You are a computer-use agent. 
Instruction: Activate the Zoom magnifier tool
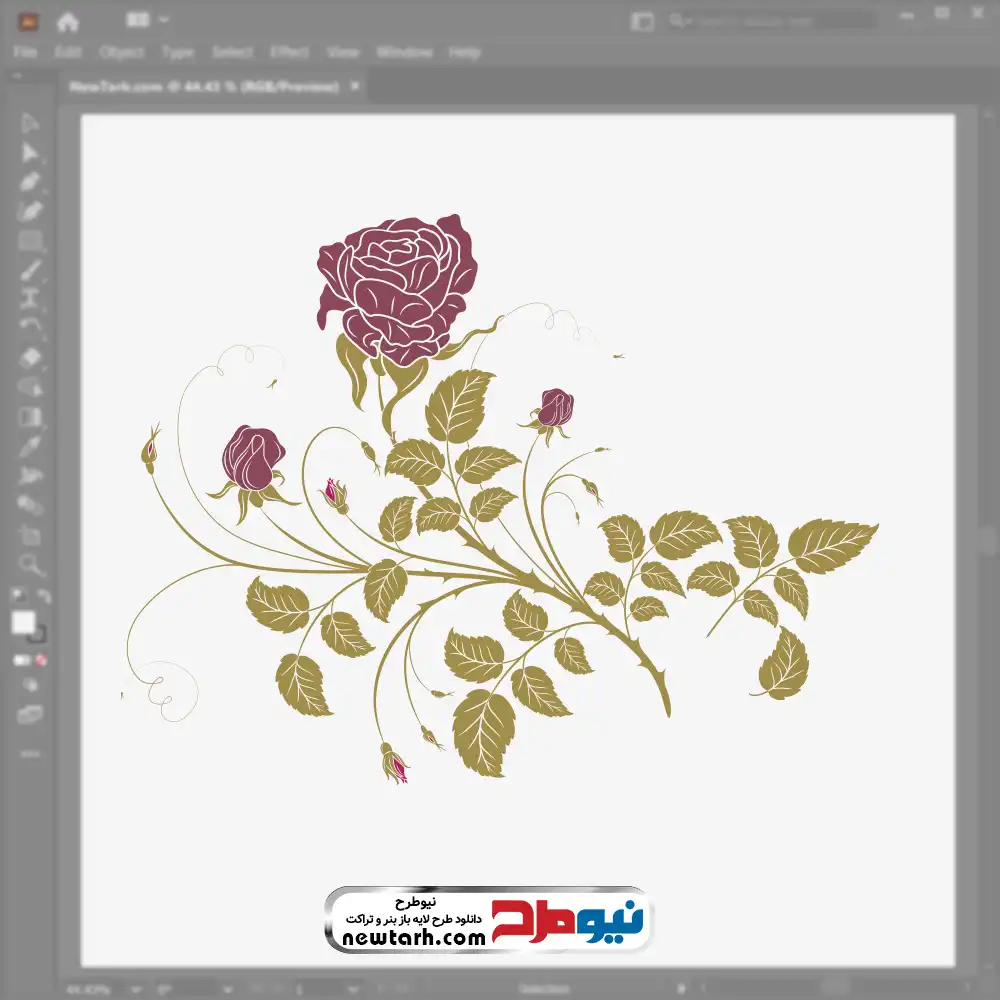tap(30, 564)
